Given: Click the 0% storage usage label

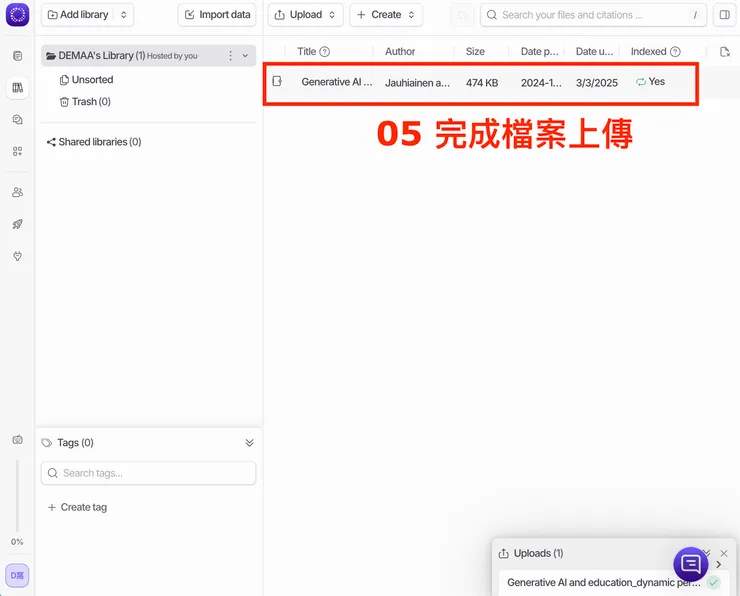Looking at the screenshot, I should 17,542.
